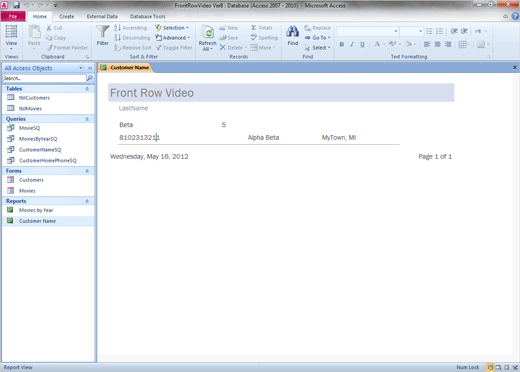Open the File tab
The image size is (520, 372).
tap(13, 16)
